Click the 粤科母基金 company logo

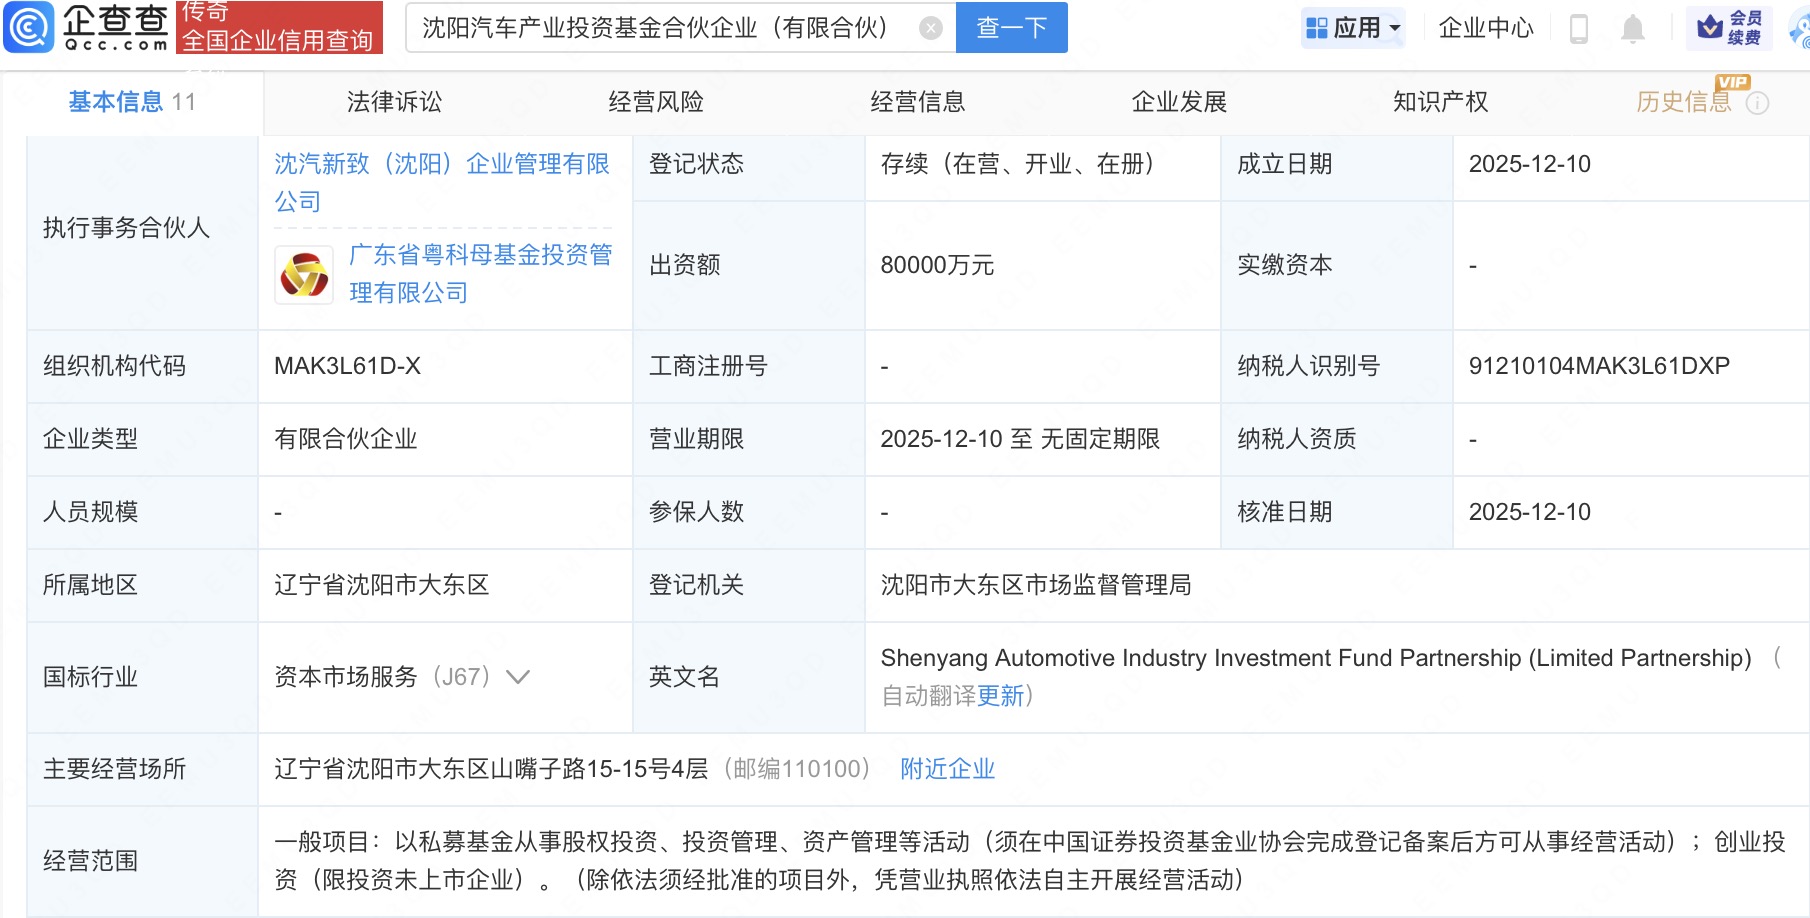pos(302,274)
